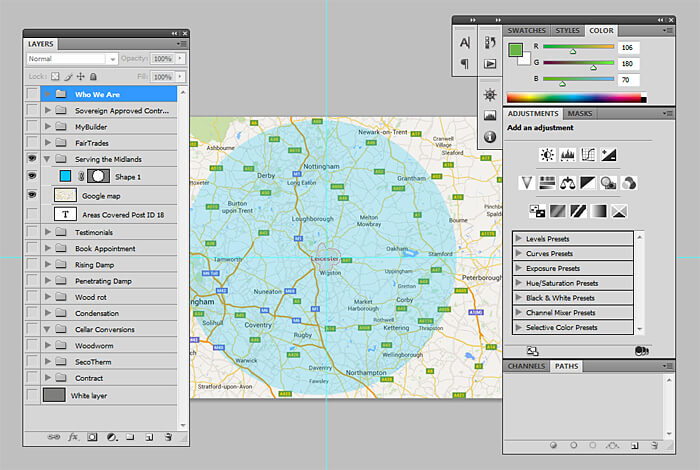Click the Color Balance scales icon
Image resolution: width=700 pixels, height=470 pixels.
[x=568, y=182]
